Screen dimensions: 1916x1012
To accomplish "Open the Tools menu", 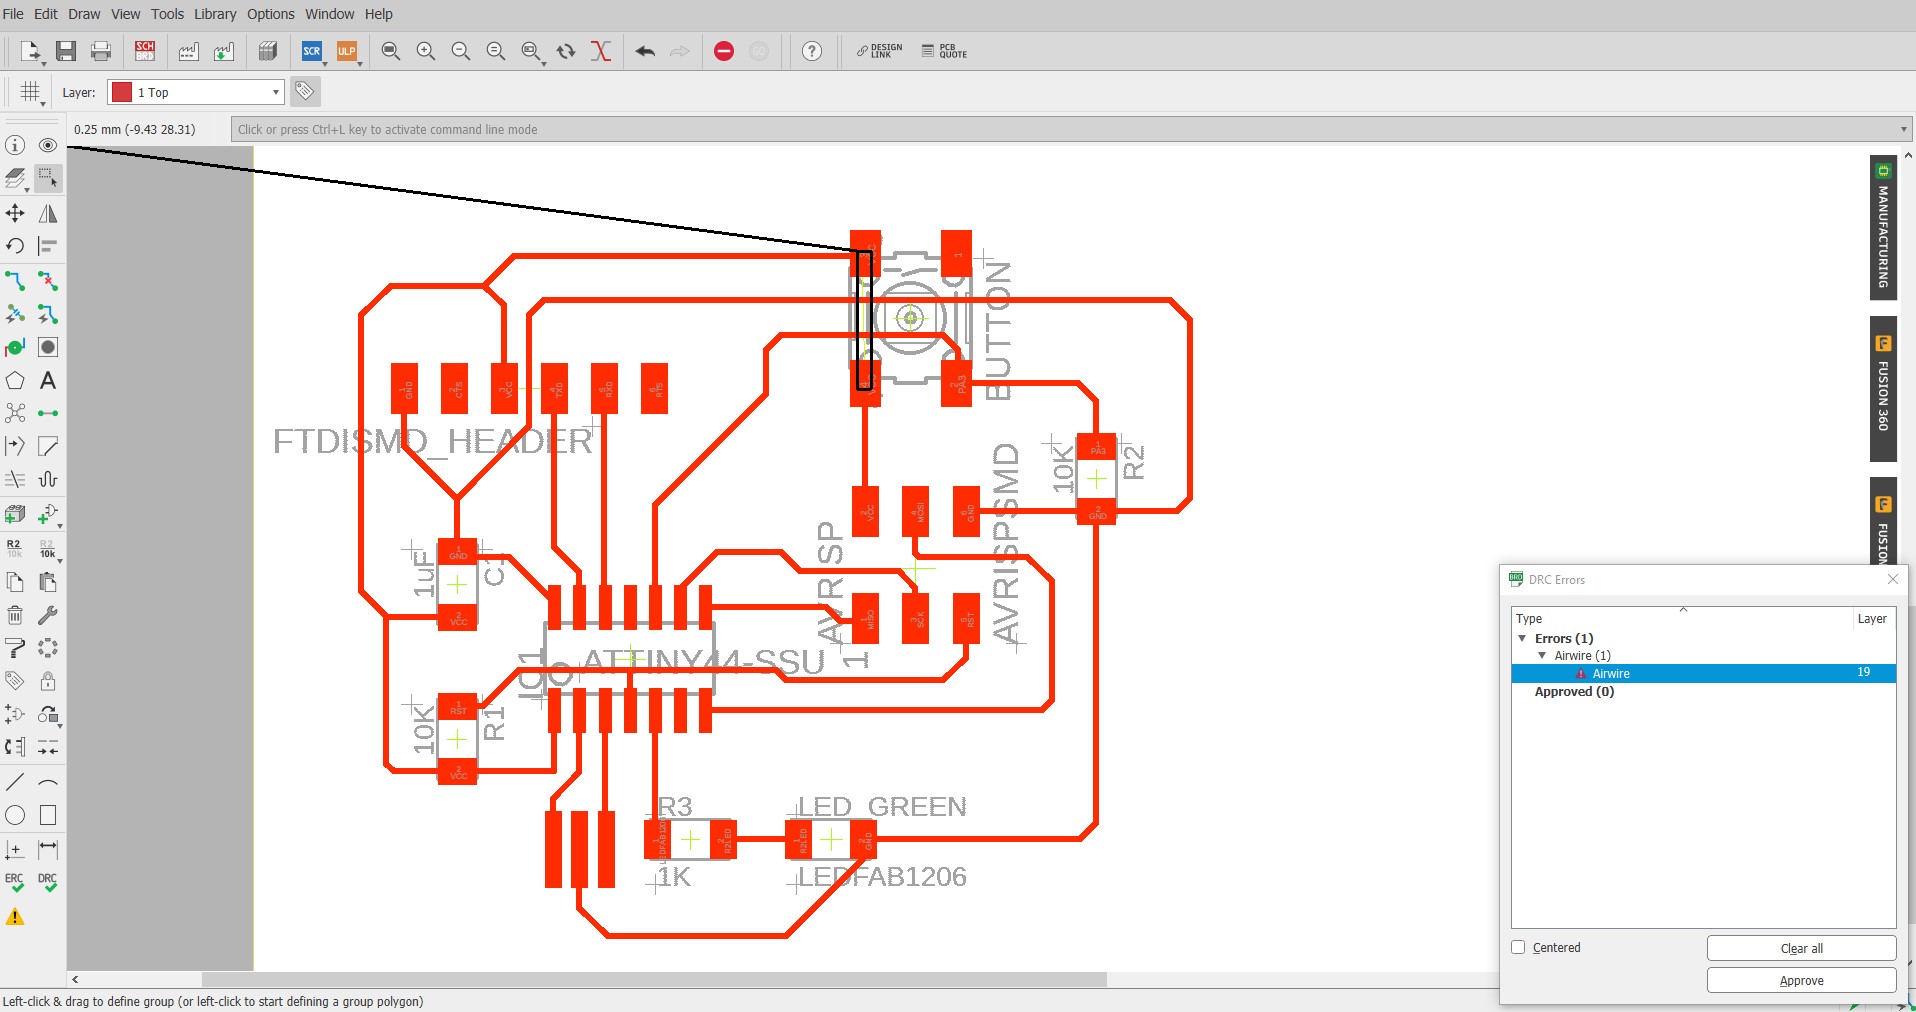I will [167, 14].
